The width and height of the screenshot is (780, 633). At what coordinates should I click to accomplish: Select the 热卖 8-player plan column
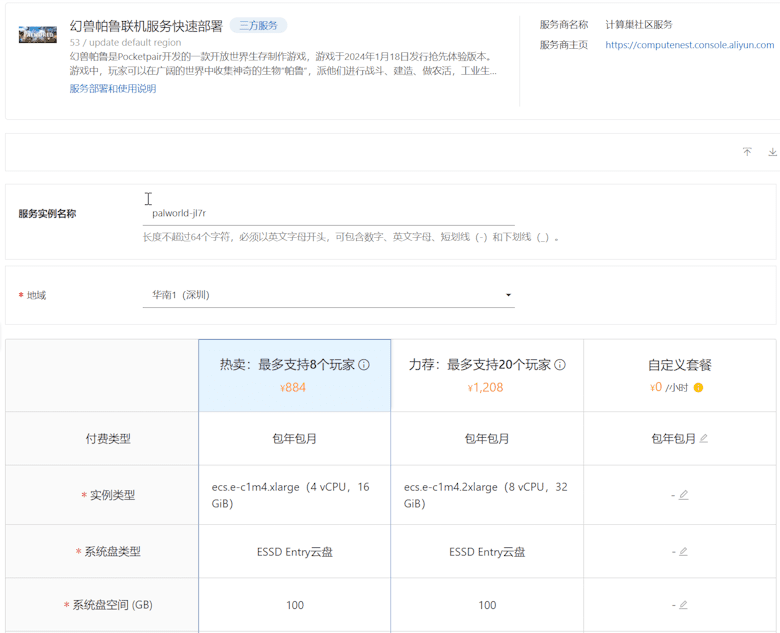[294, 375]
